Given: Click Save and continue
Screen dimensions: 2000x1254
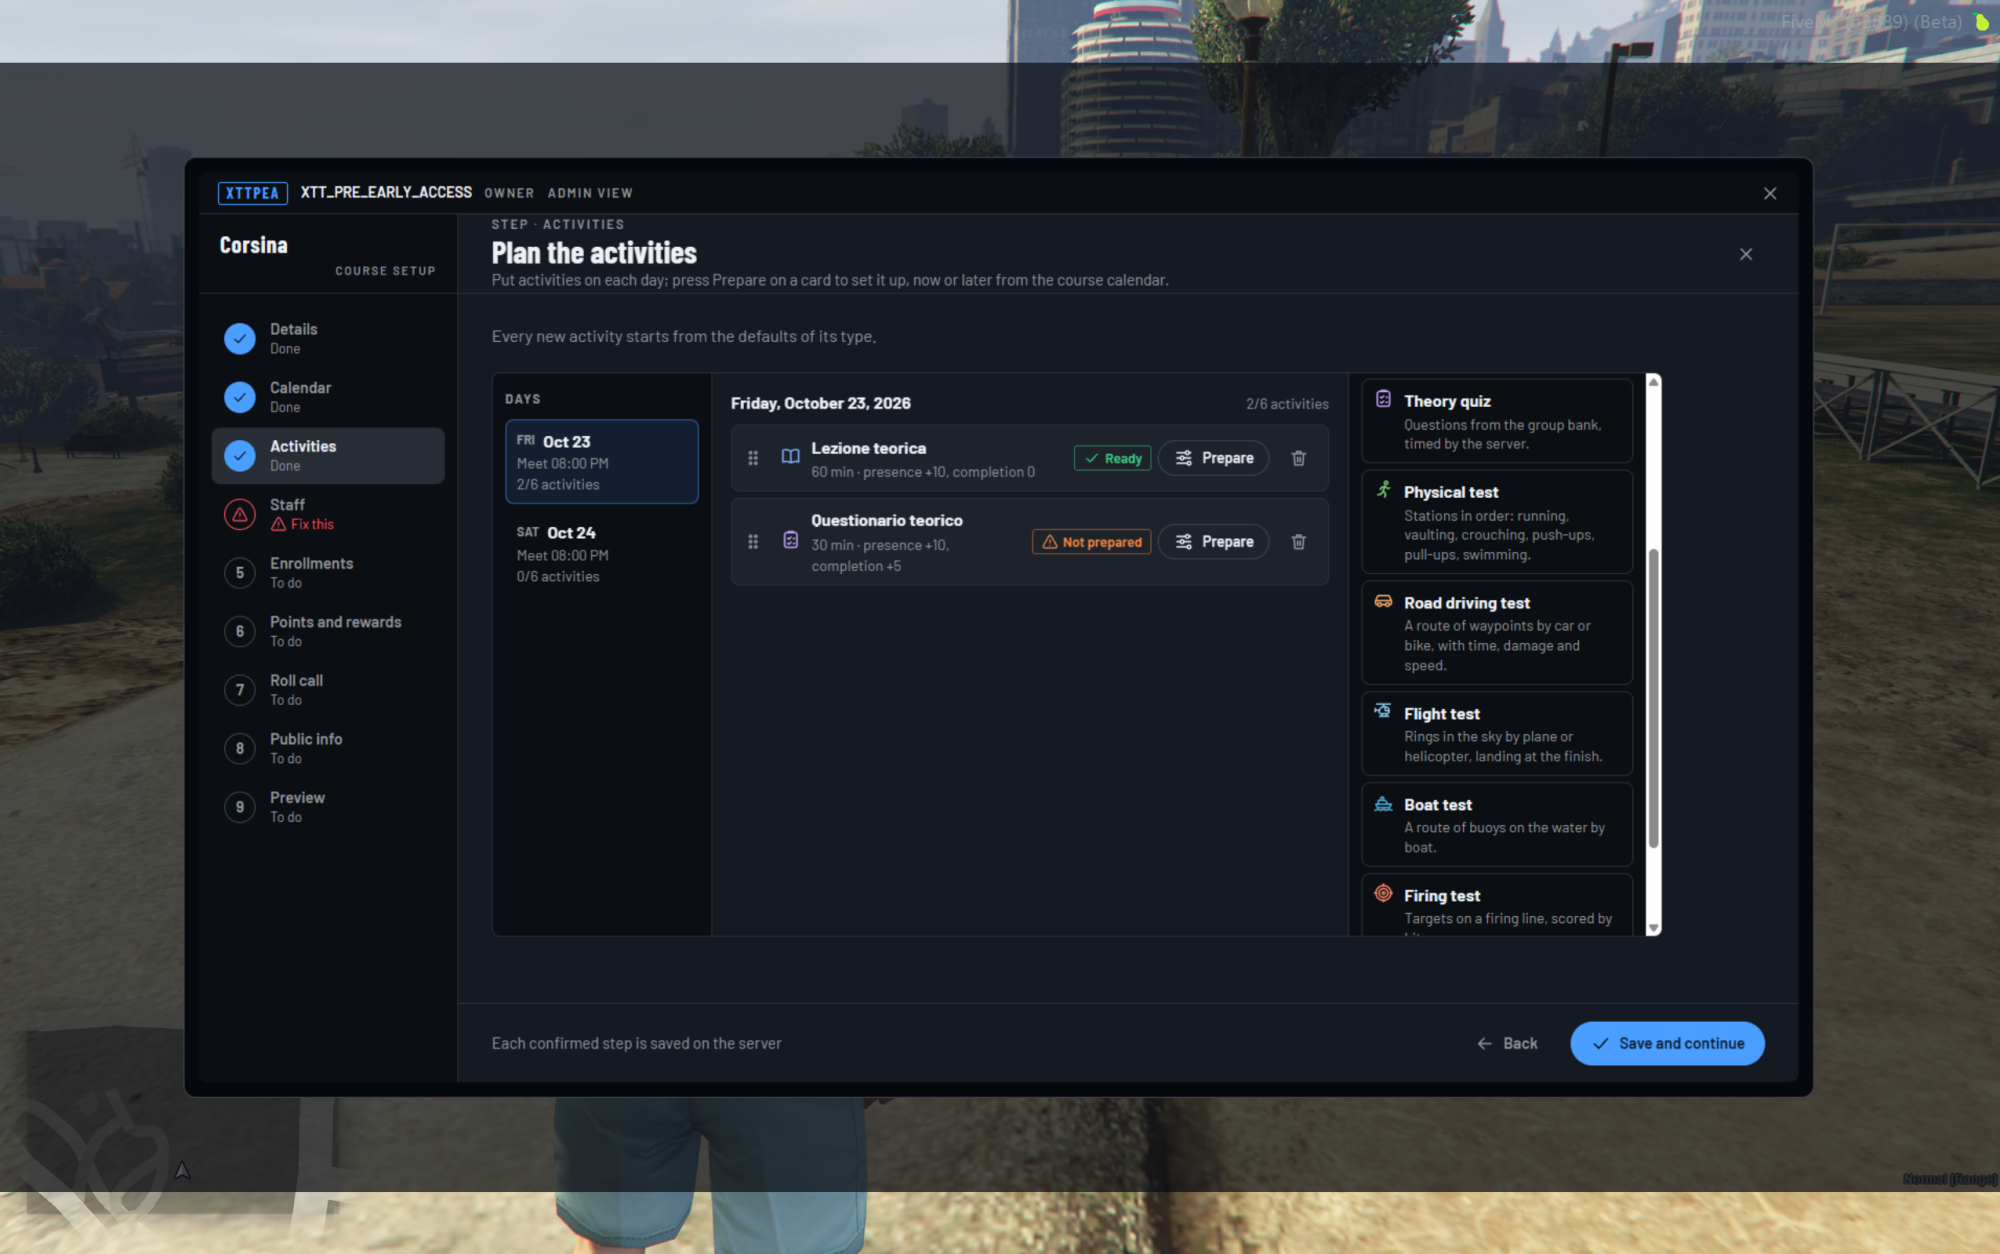Looking at the screenshot, I should click(x=1667, y=1043).
